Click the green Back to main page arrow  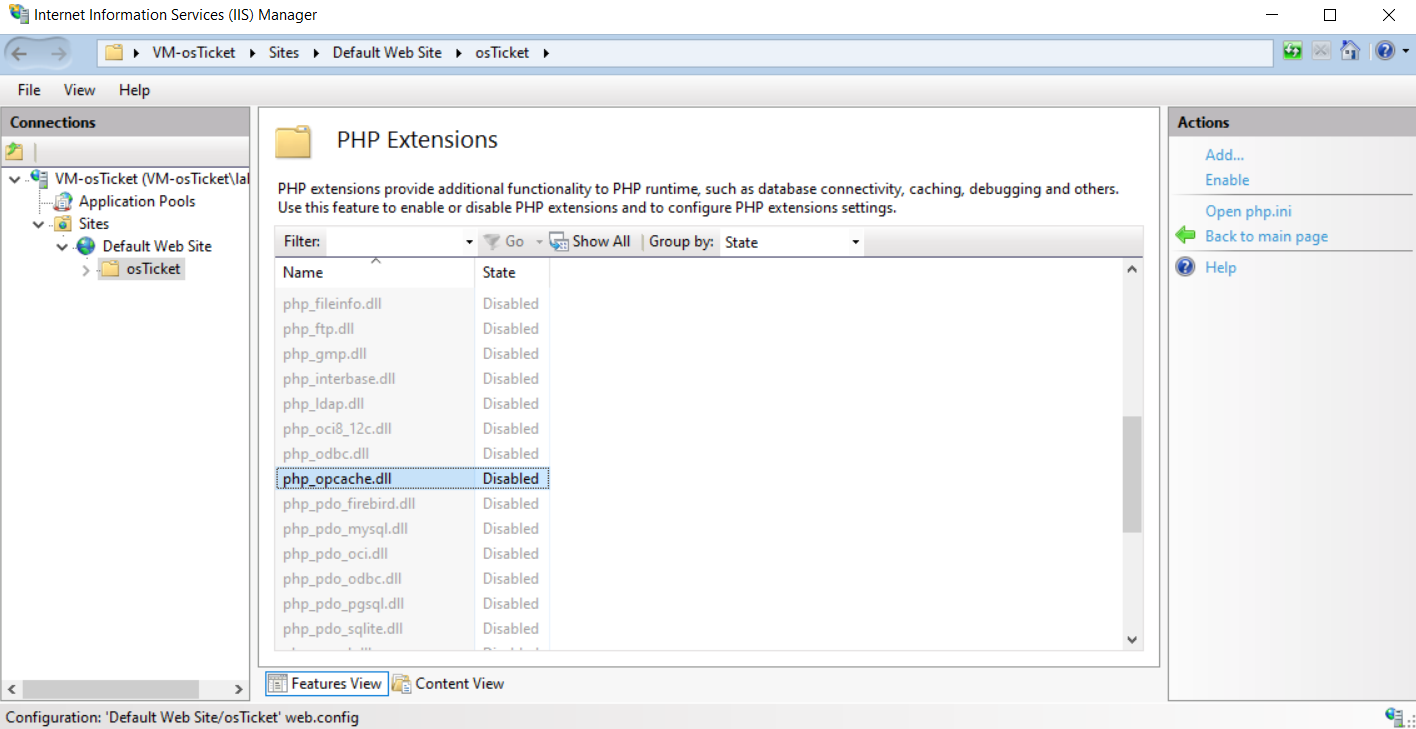(x=1186, y=236)
